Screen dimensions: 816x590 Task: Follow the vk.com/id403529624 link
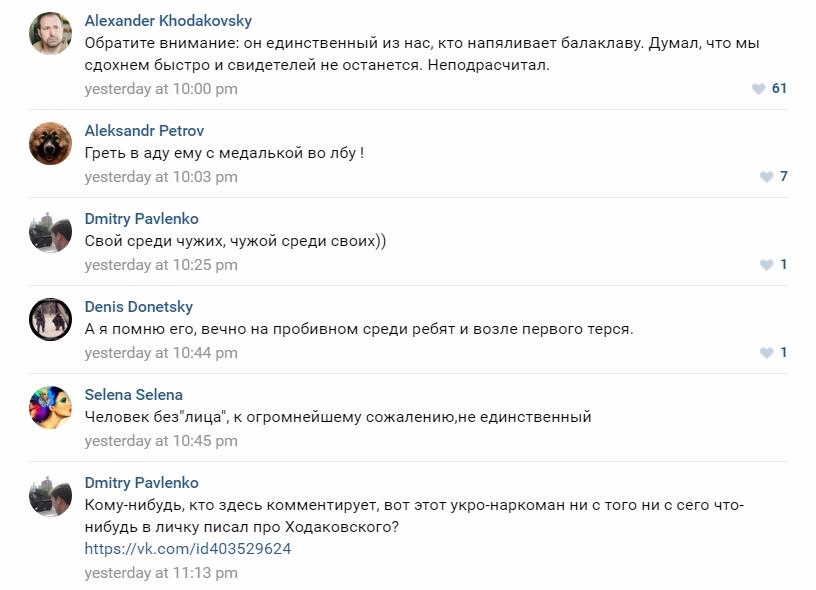pyautogui.click(x=188, y=549)
